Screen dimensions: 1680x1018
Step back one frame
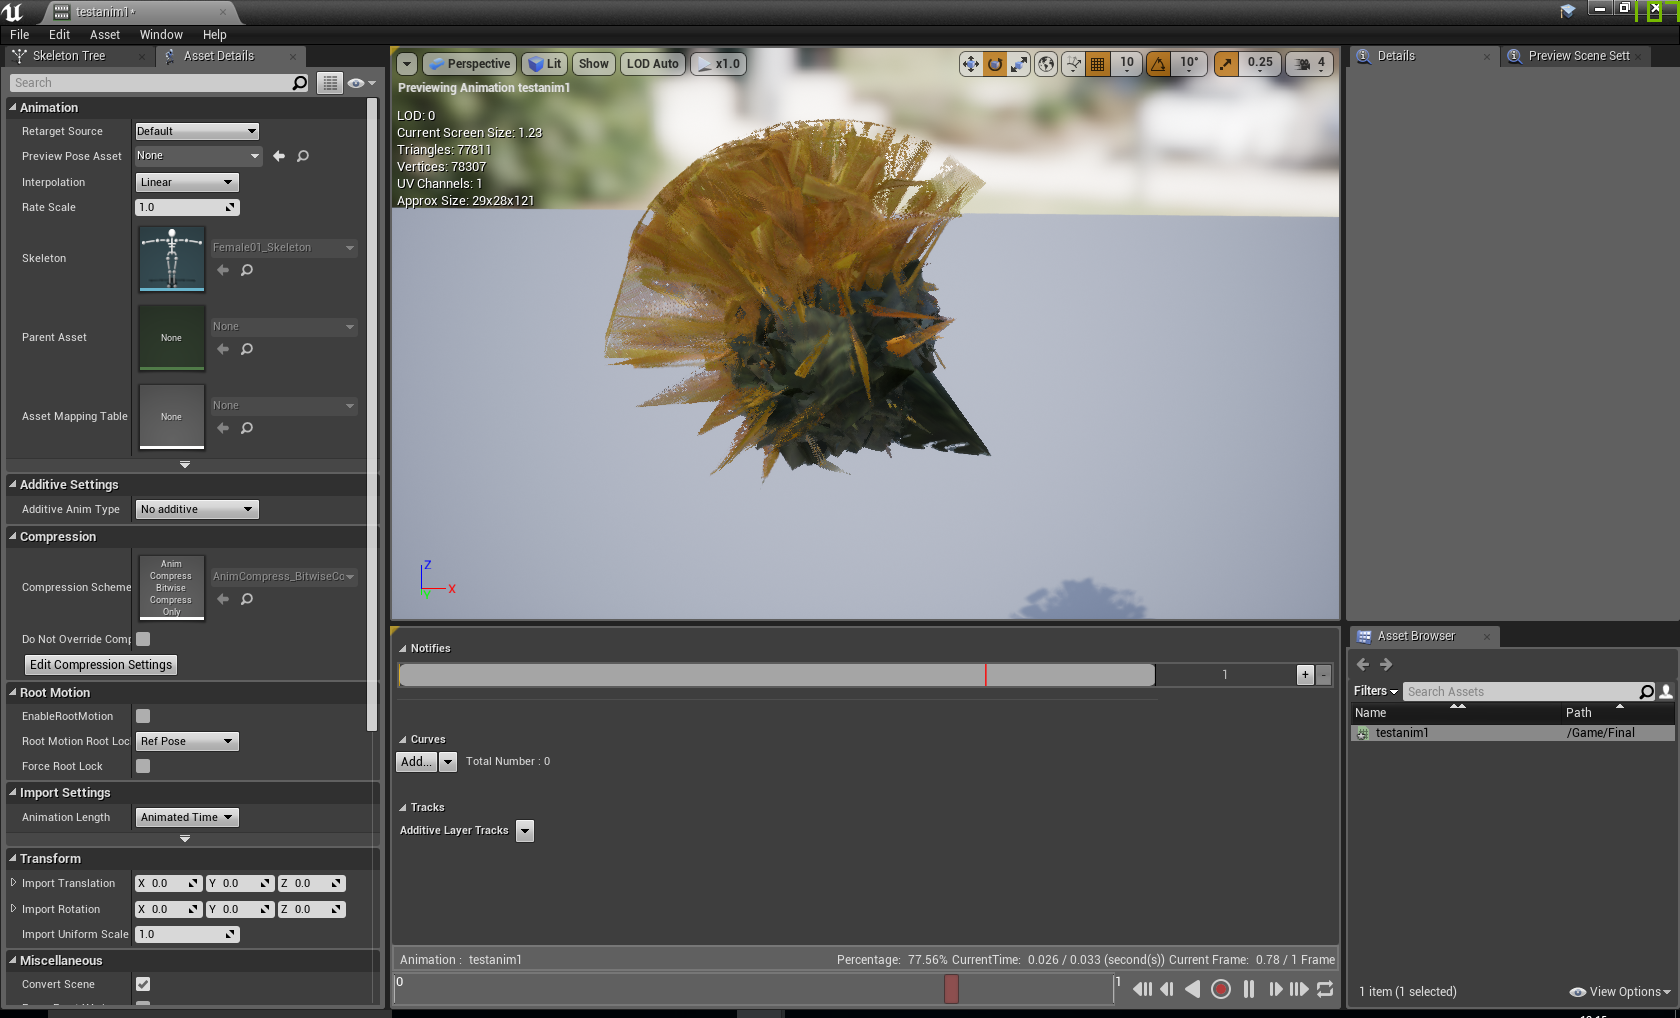click(1167, 989)
